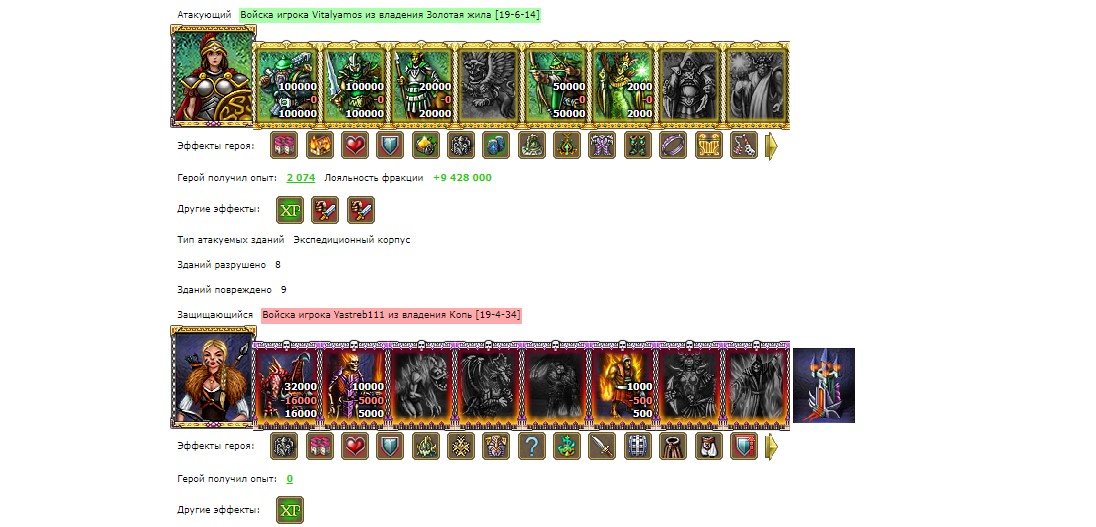The width and height of the screenshot is (1096, 527).
Task: Click the green anchor effect icon
Action: [x=567, y=446]
